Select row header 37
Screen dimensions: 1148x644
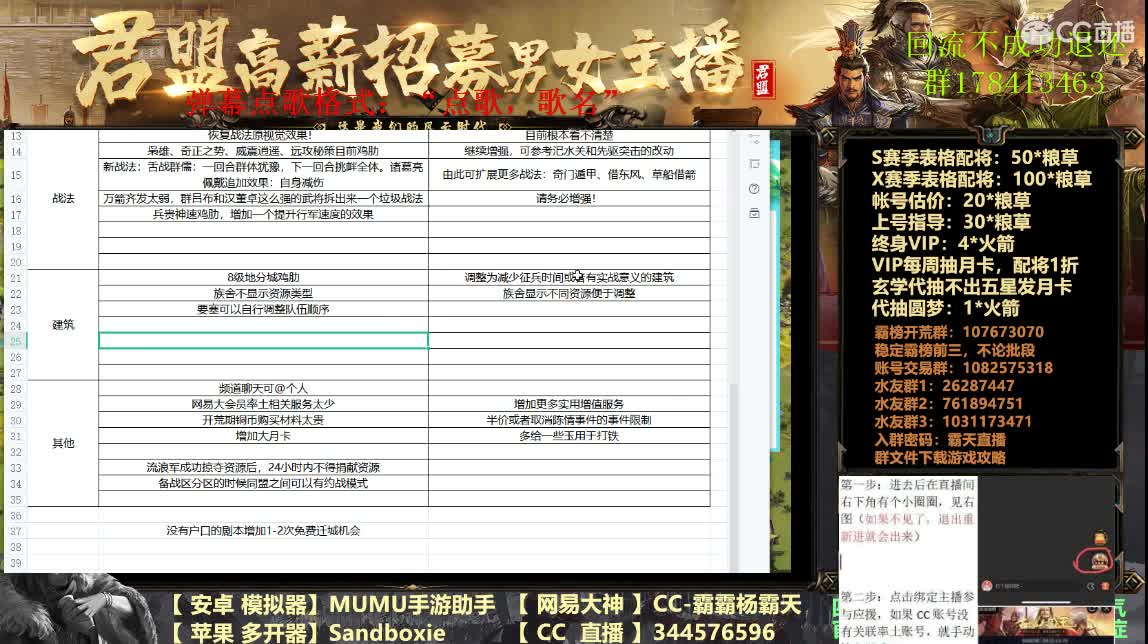coord(15,531)
